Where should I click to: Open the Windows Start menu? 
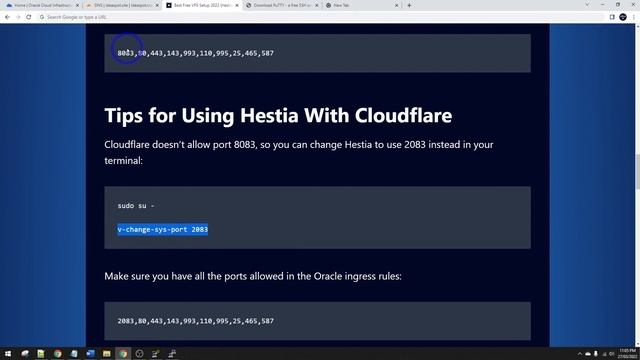[8, 353]
